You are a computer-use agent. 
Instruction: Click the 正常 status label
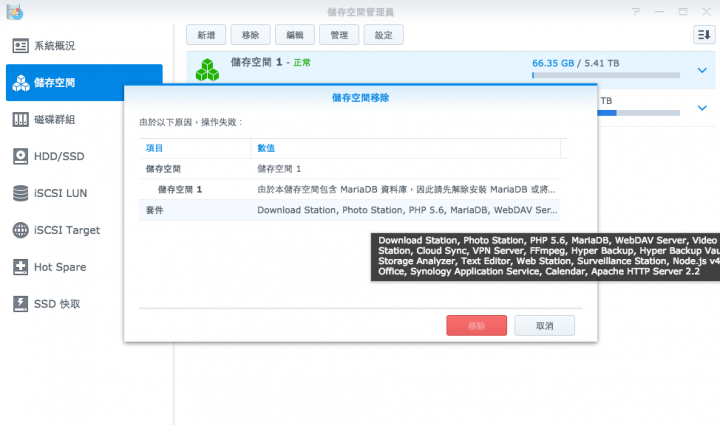302,63
